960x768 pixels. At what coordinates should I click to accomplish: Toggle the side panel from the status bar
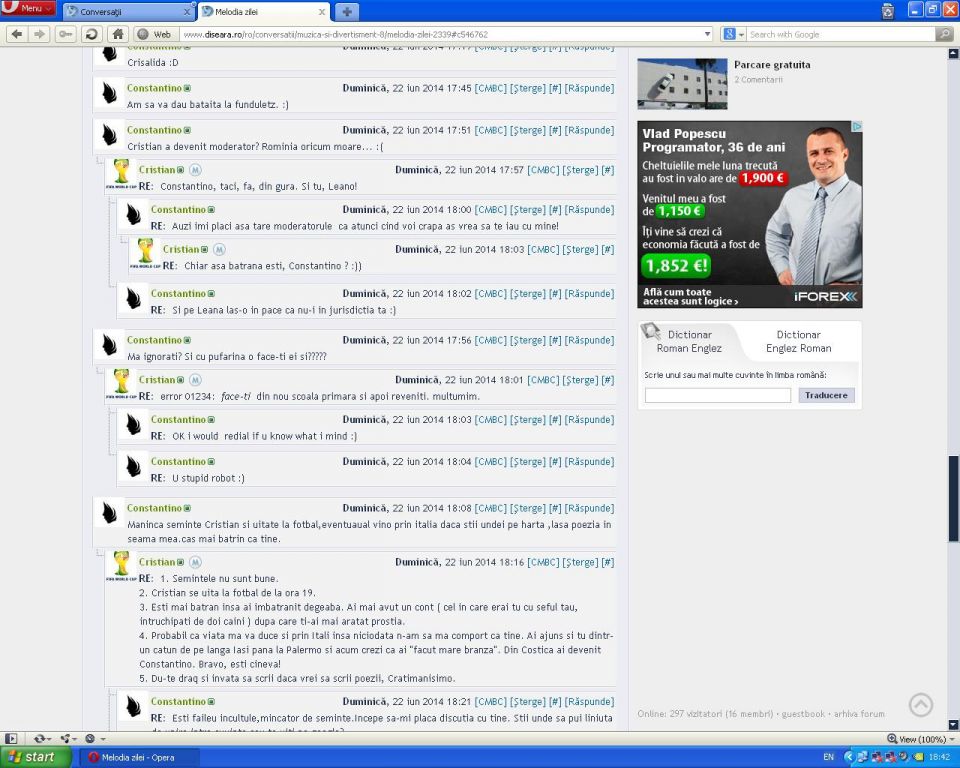click(11, 738)
